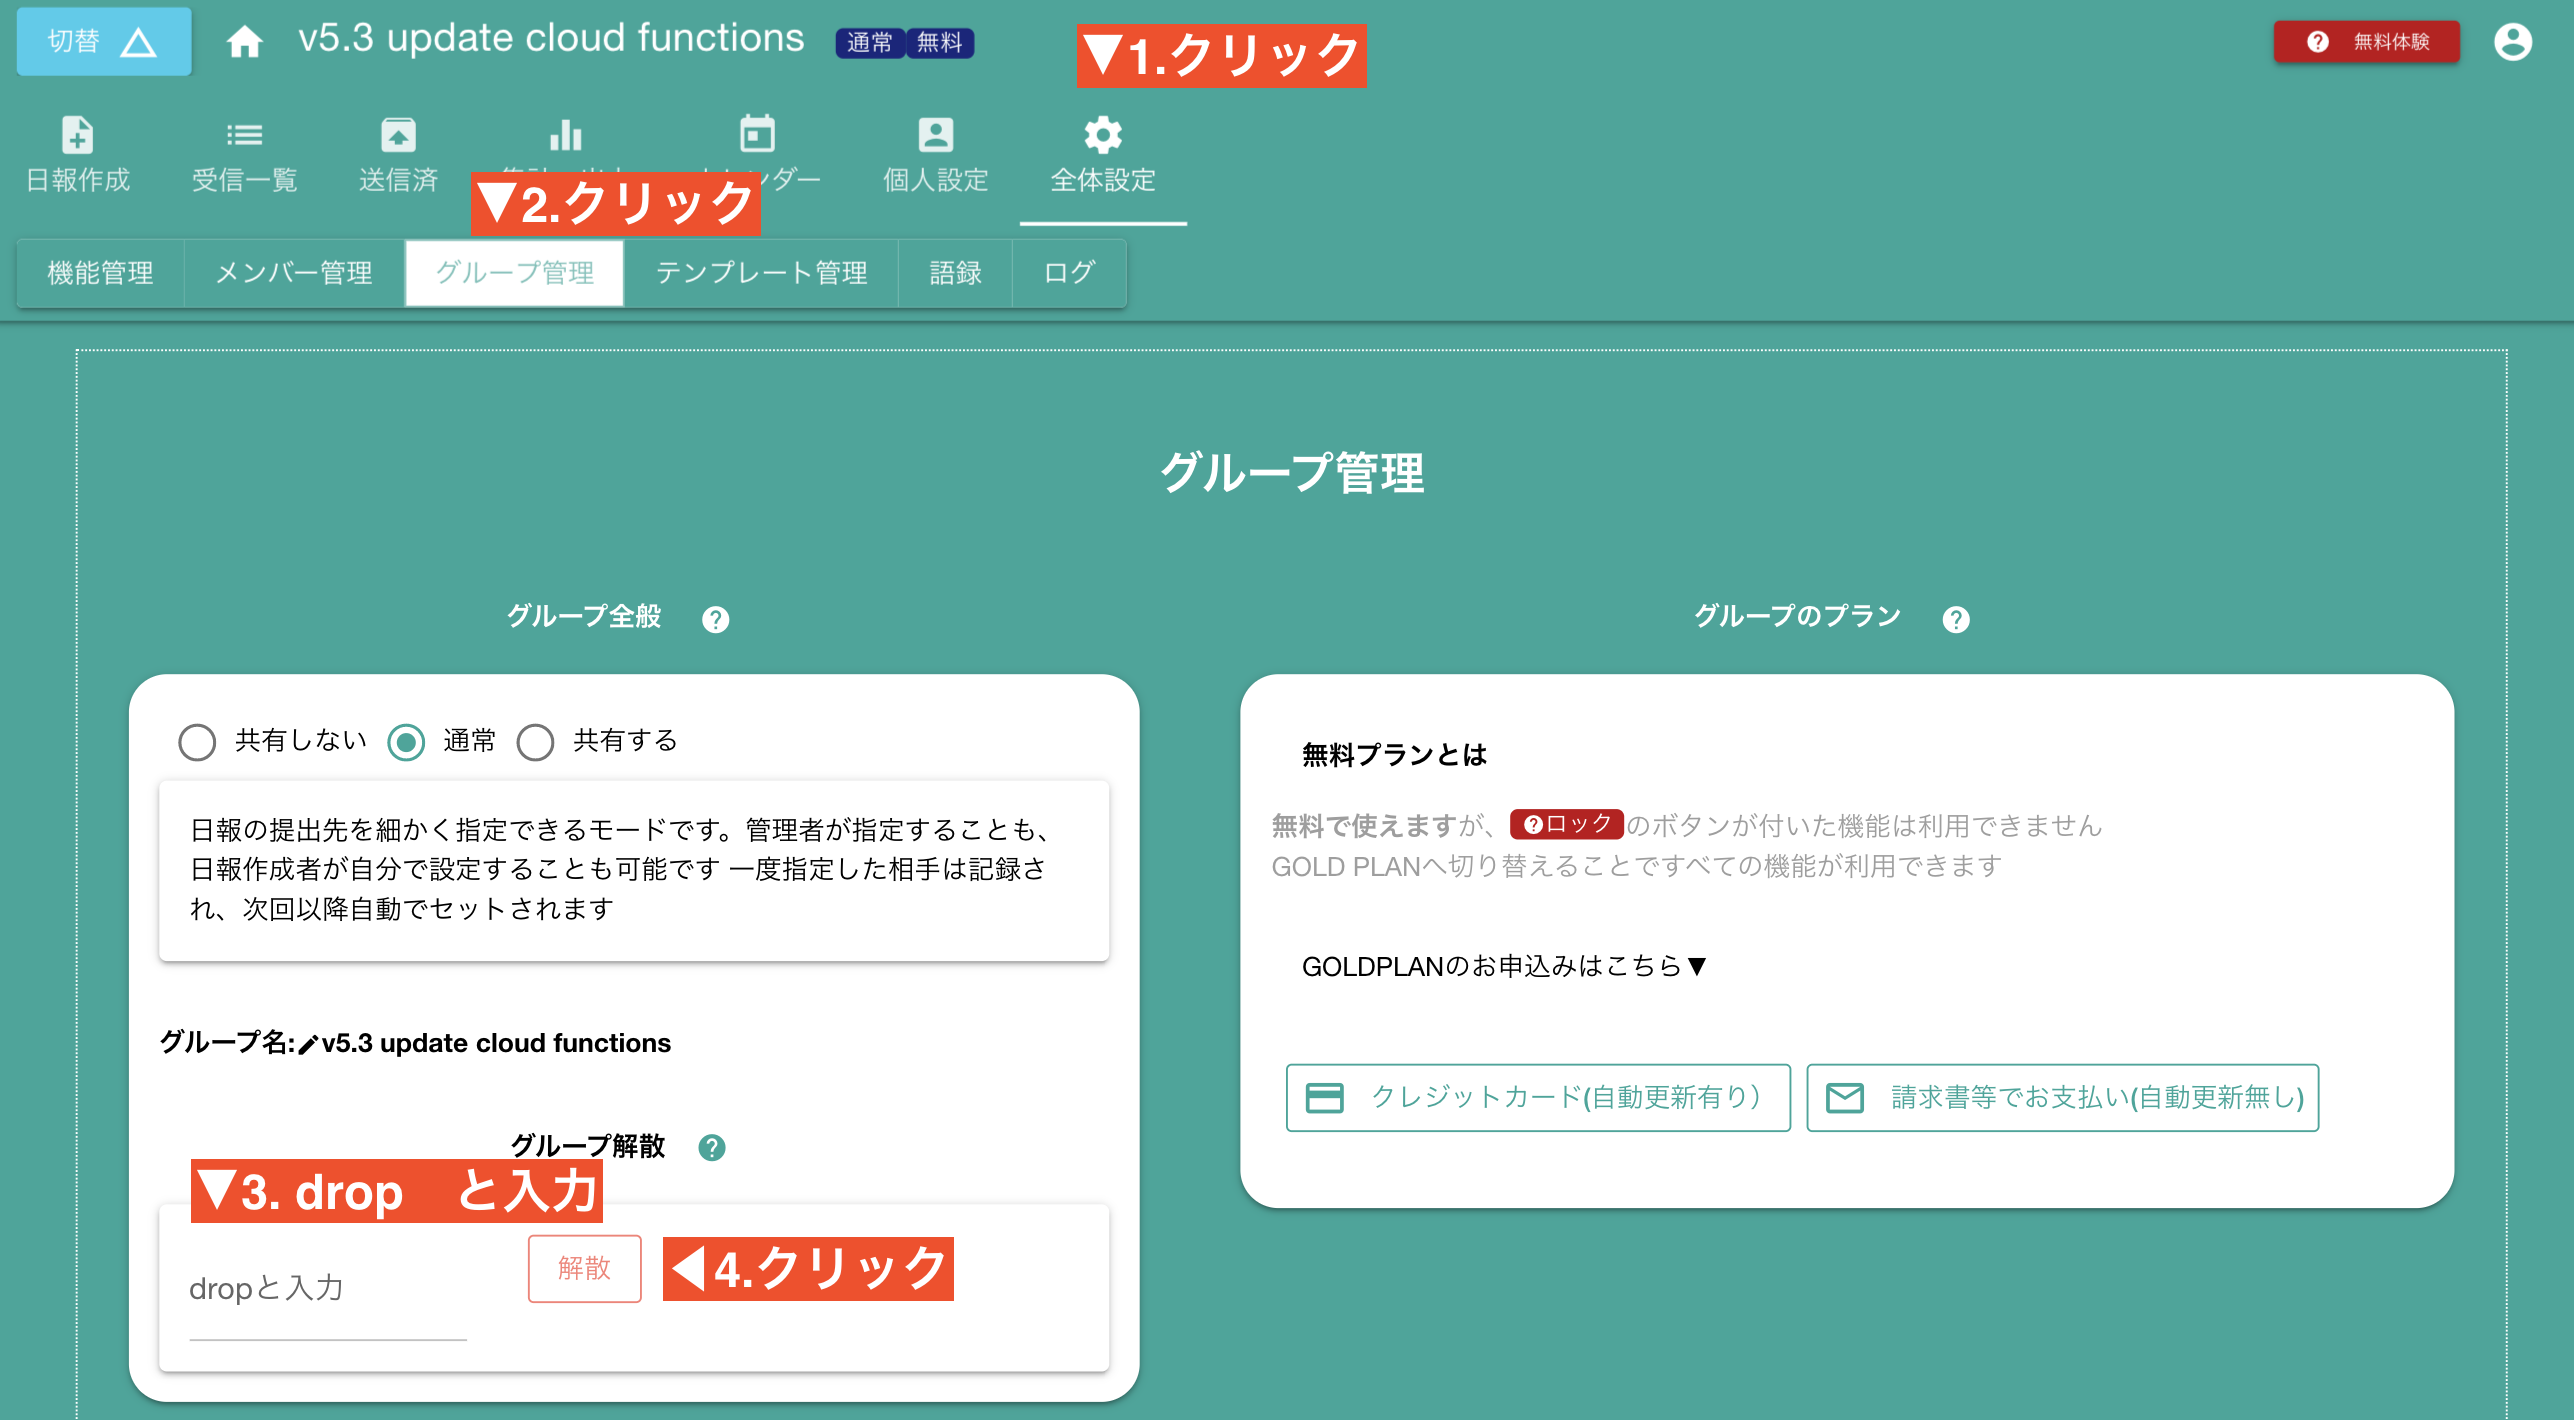The image size is (2574, 1420).
Task: Choose クレジットカード(自動更新有り) payment
Action: click(1538, 1097)
